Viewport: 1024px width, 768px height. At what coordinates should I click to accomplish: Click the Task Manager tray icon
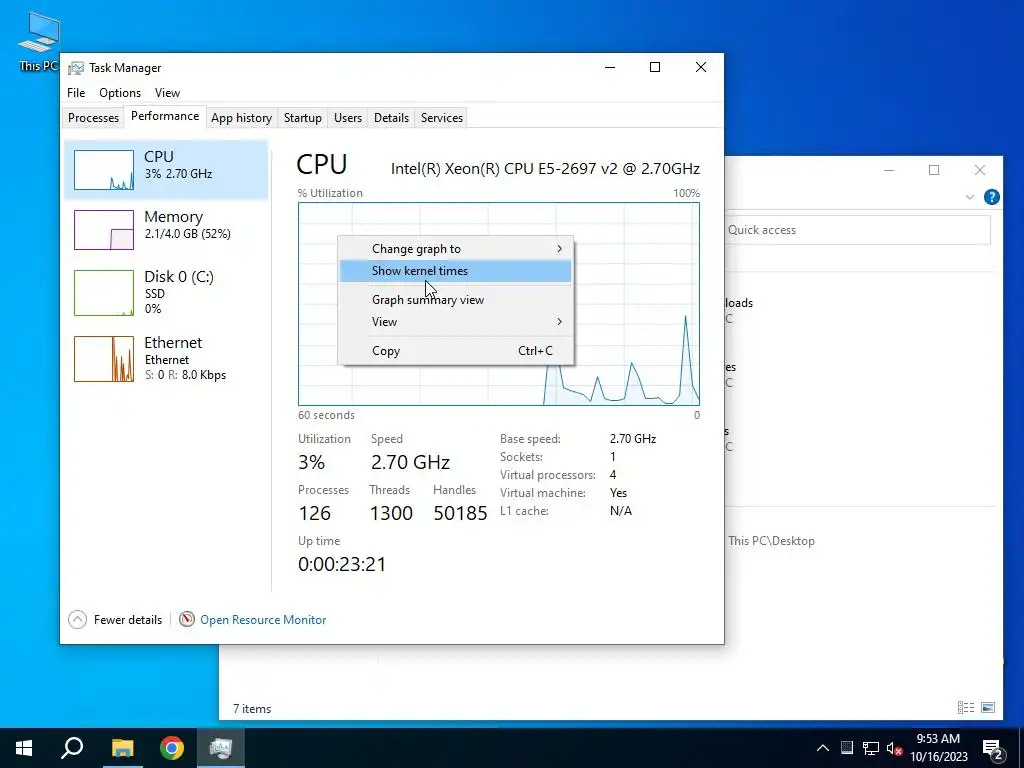[x=846, y=748]
